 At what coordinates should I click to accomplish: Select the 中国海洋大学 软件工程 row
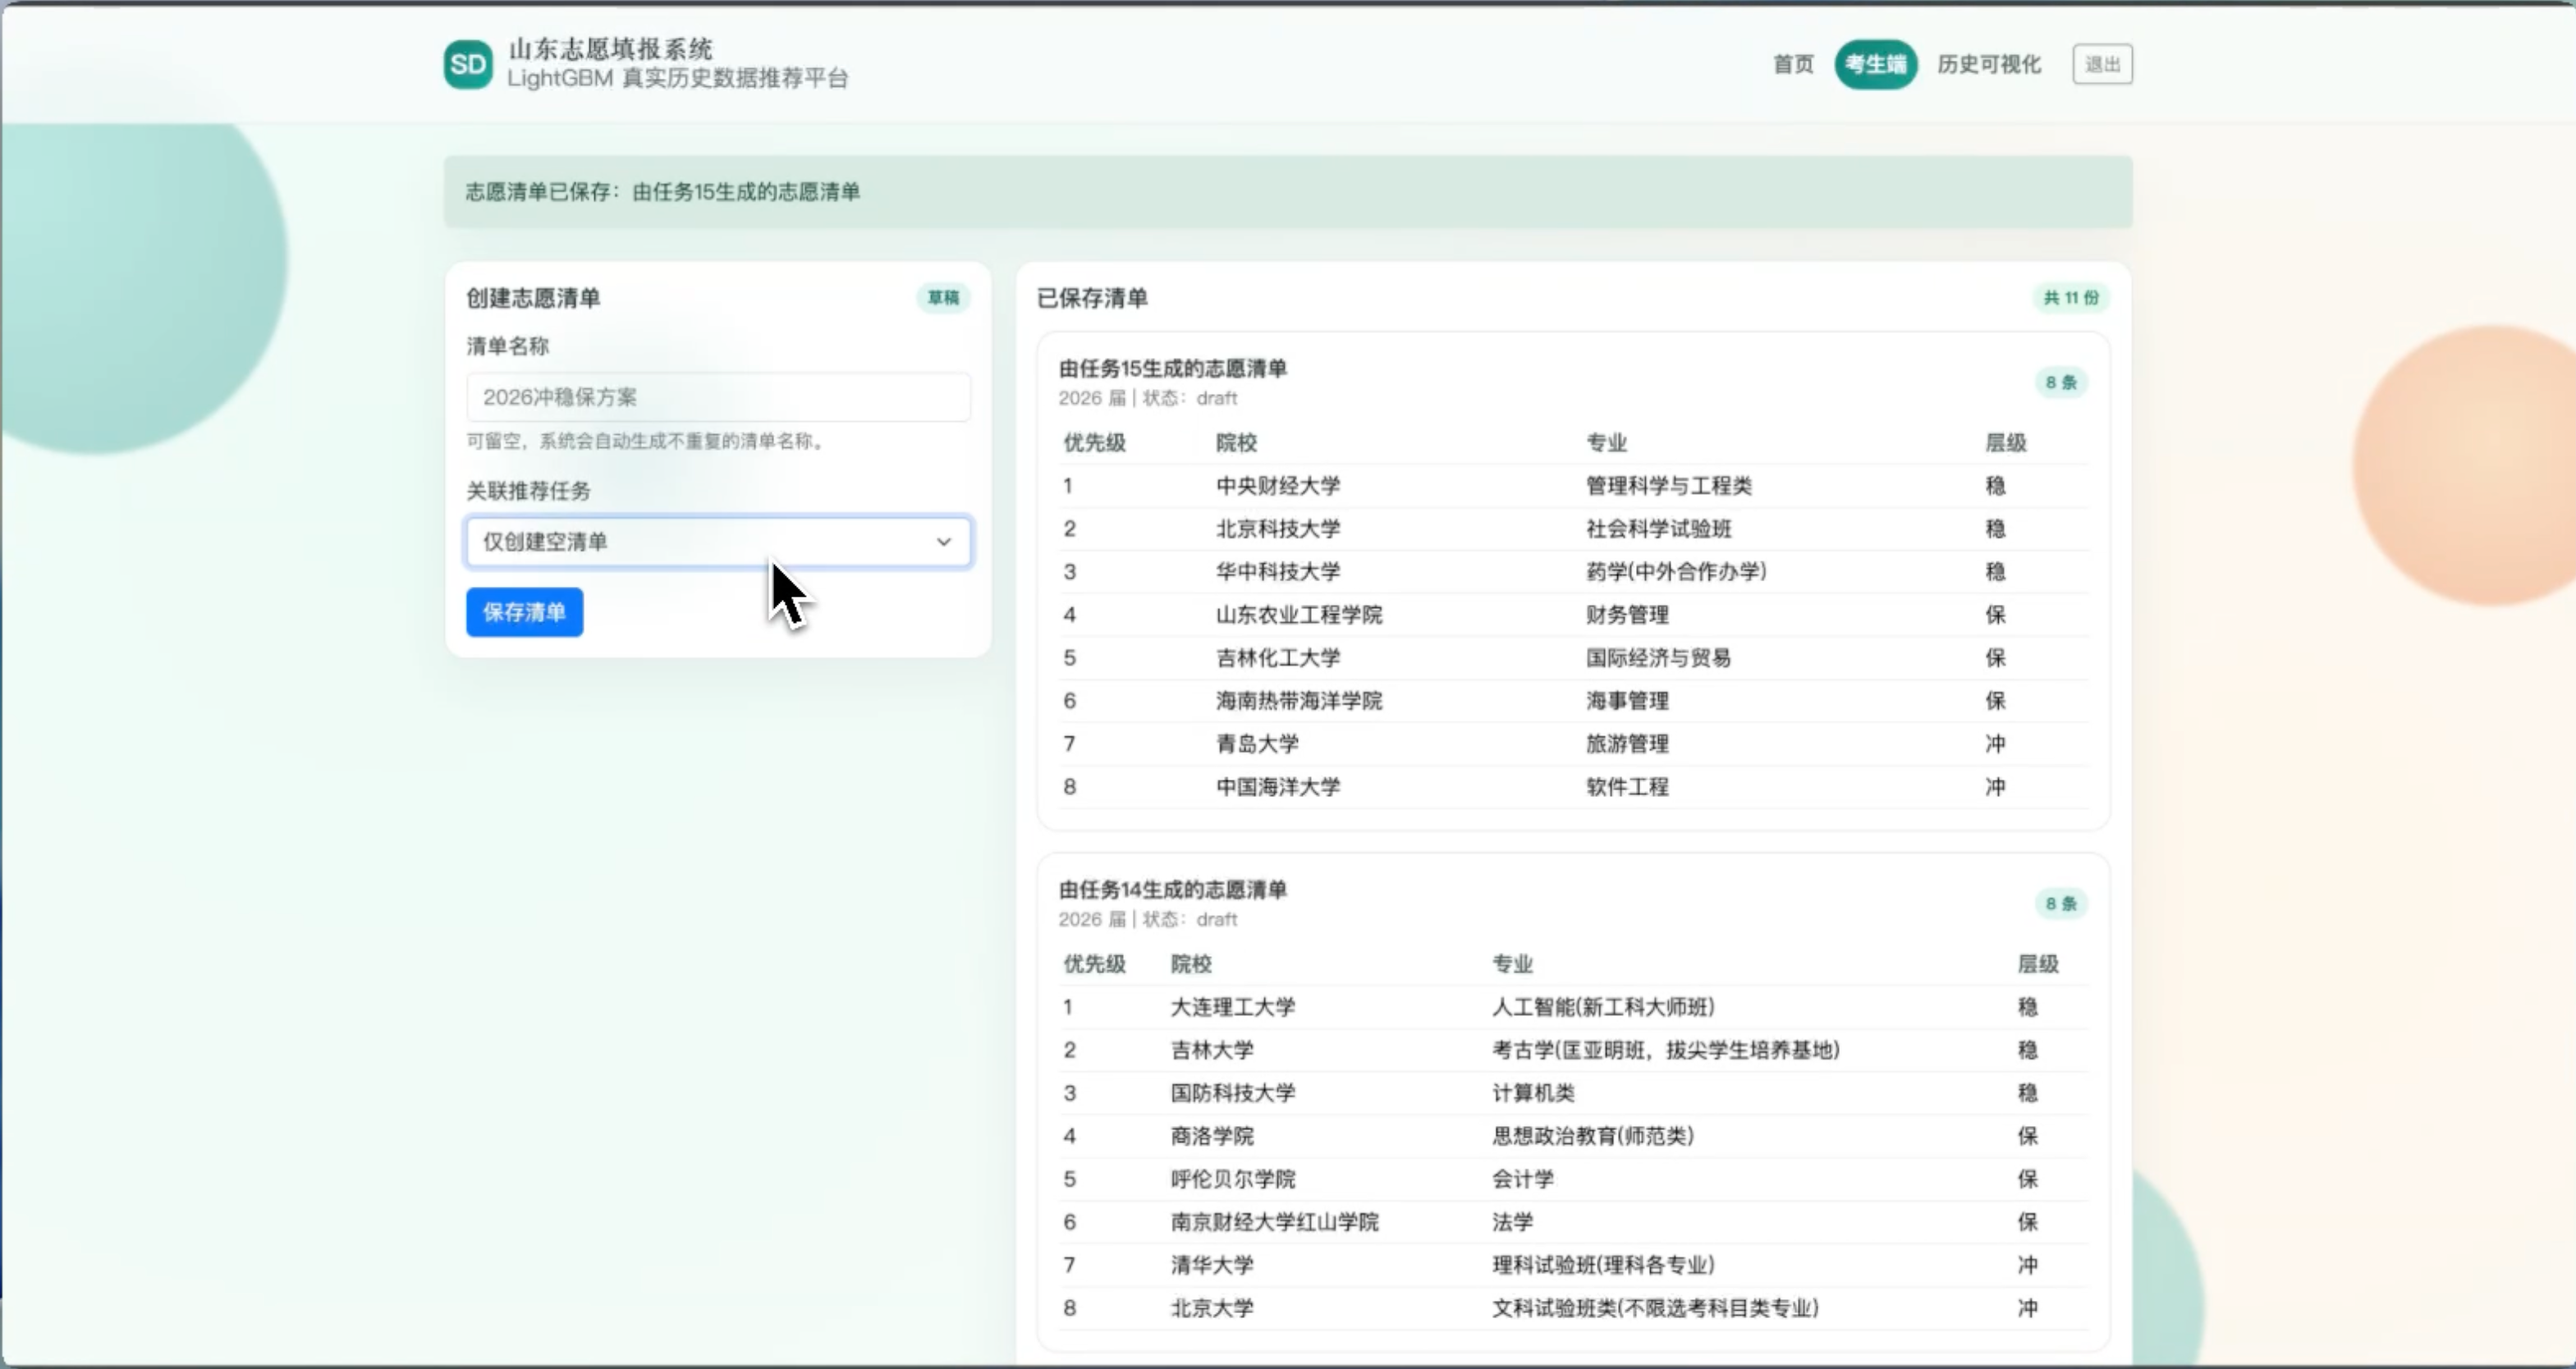[x=1277, y=787]
